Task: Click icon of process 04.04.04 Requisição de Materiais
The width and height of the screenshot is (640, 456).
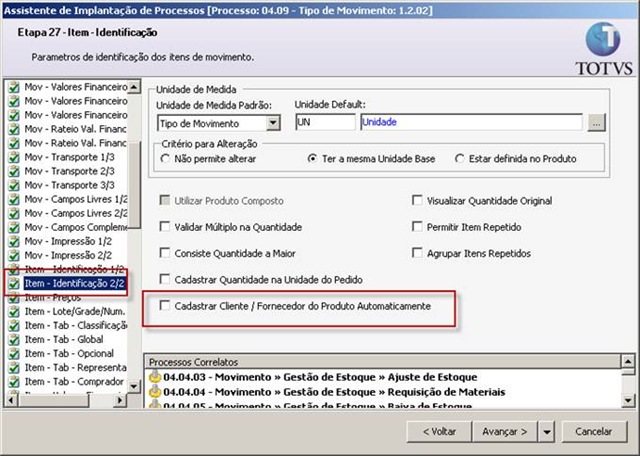Action: click(x=155, y=392)
